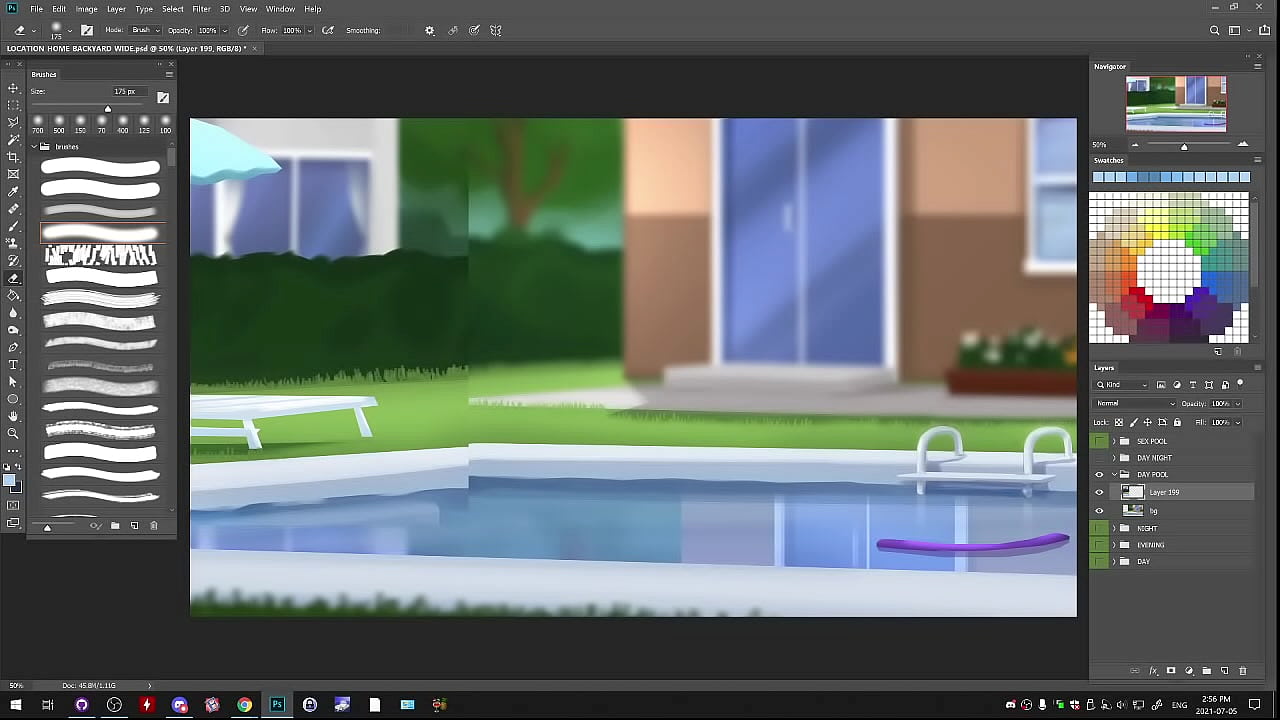Collapse the DAY POOL layer group
The height and width of the screenshot is (720, 1280).
(x=1114, y=475)
